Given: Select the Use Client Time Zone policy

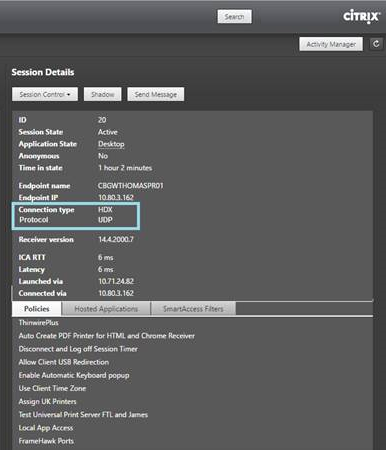Looking at the screenshot, I should (52, 388).
